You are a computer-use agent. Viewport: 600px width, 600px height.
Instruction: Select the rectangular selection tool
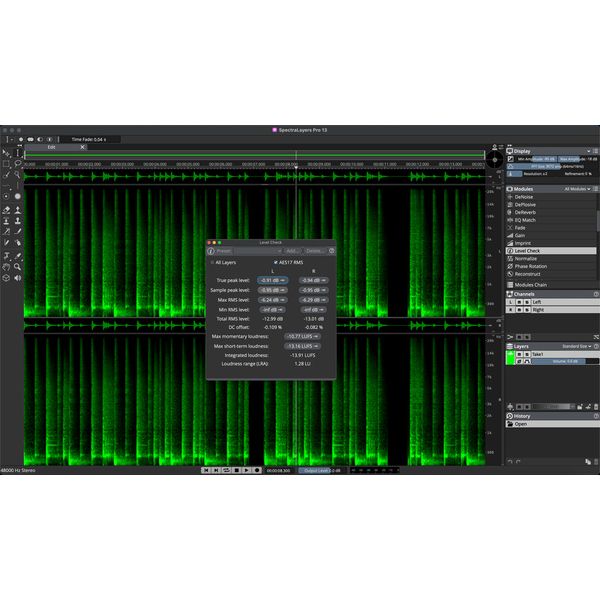click(x=6, y=164)
